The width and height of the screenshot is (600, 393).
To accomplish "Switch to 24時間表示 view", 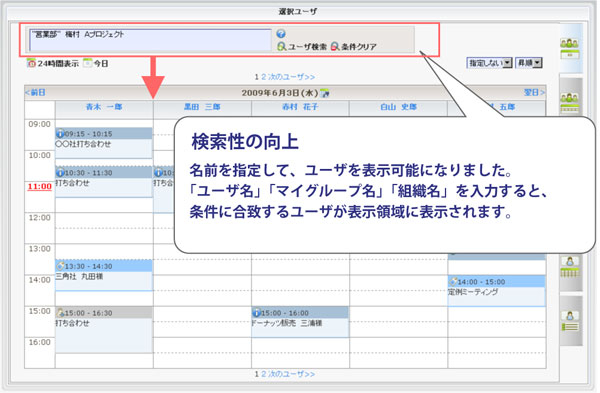I will click(53, 63).
